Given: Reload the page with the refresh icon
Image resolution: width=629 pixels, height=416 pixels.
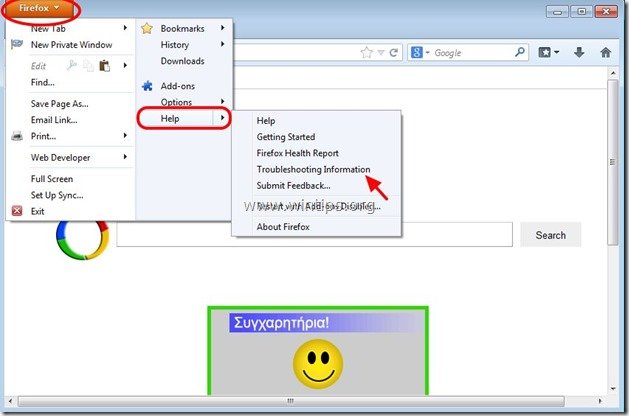Looking at the screenshot, I should point(394,53).
